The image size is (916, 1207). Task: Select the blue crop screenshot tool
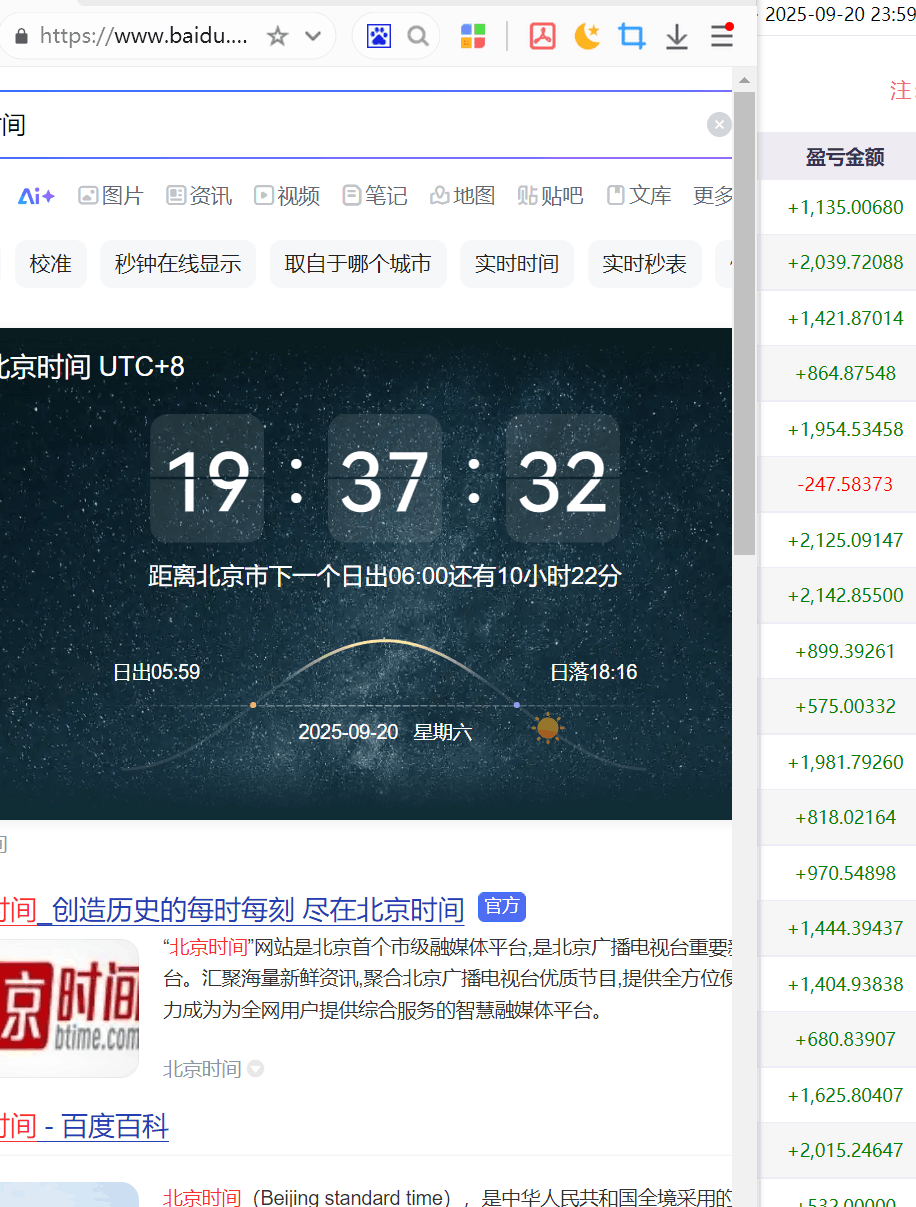632,37
